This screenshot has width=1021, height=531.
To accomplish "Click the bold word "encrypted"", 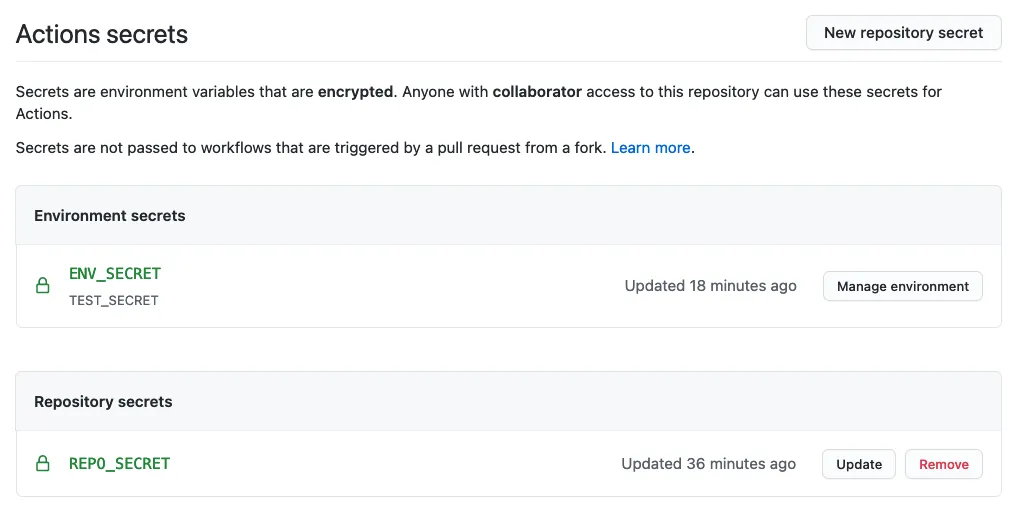I will [x=355, y=92].
